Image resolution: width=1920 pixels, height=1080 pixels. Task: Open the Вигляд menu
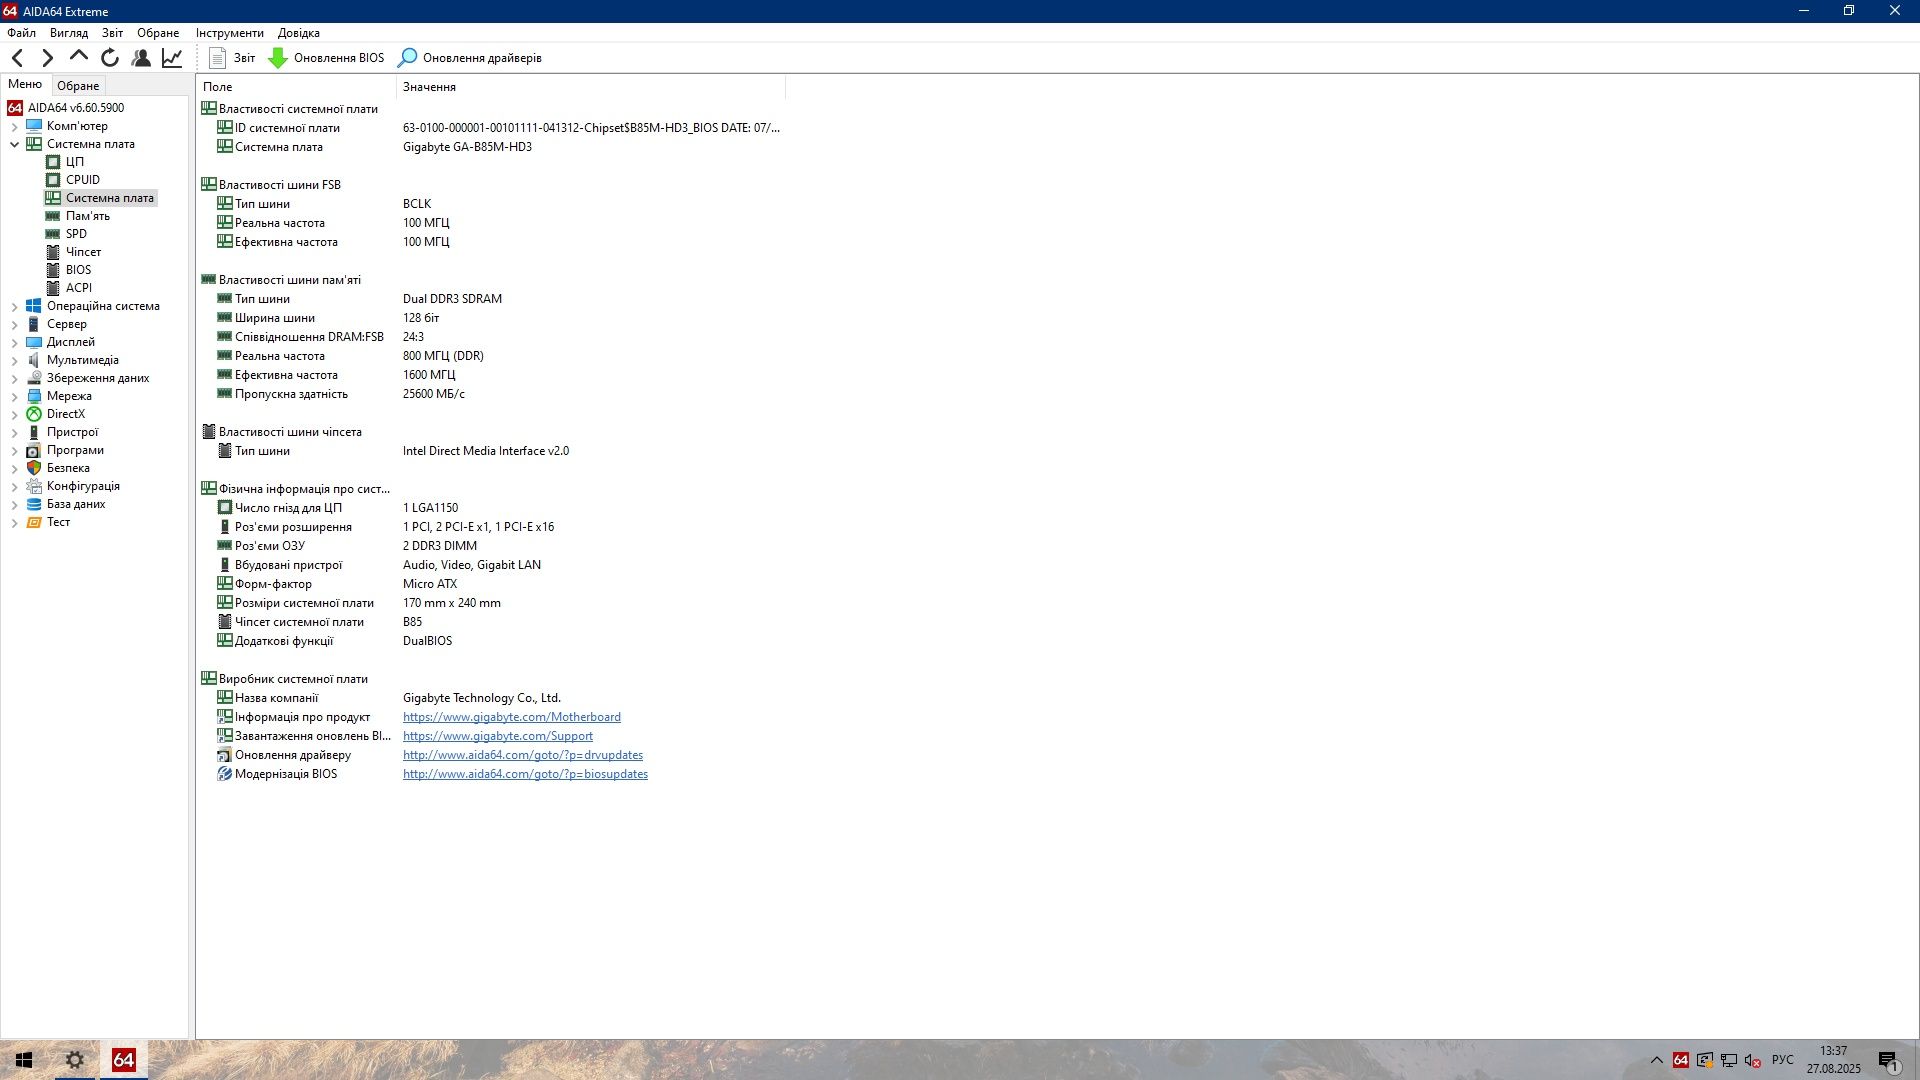coord(69,33)
